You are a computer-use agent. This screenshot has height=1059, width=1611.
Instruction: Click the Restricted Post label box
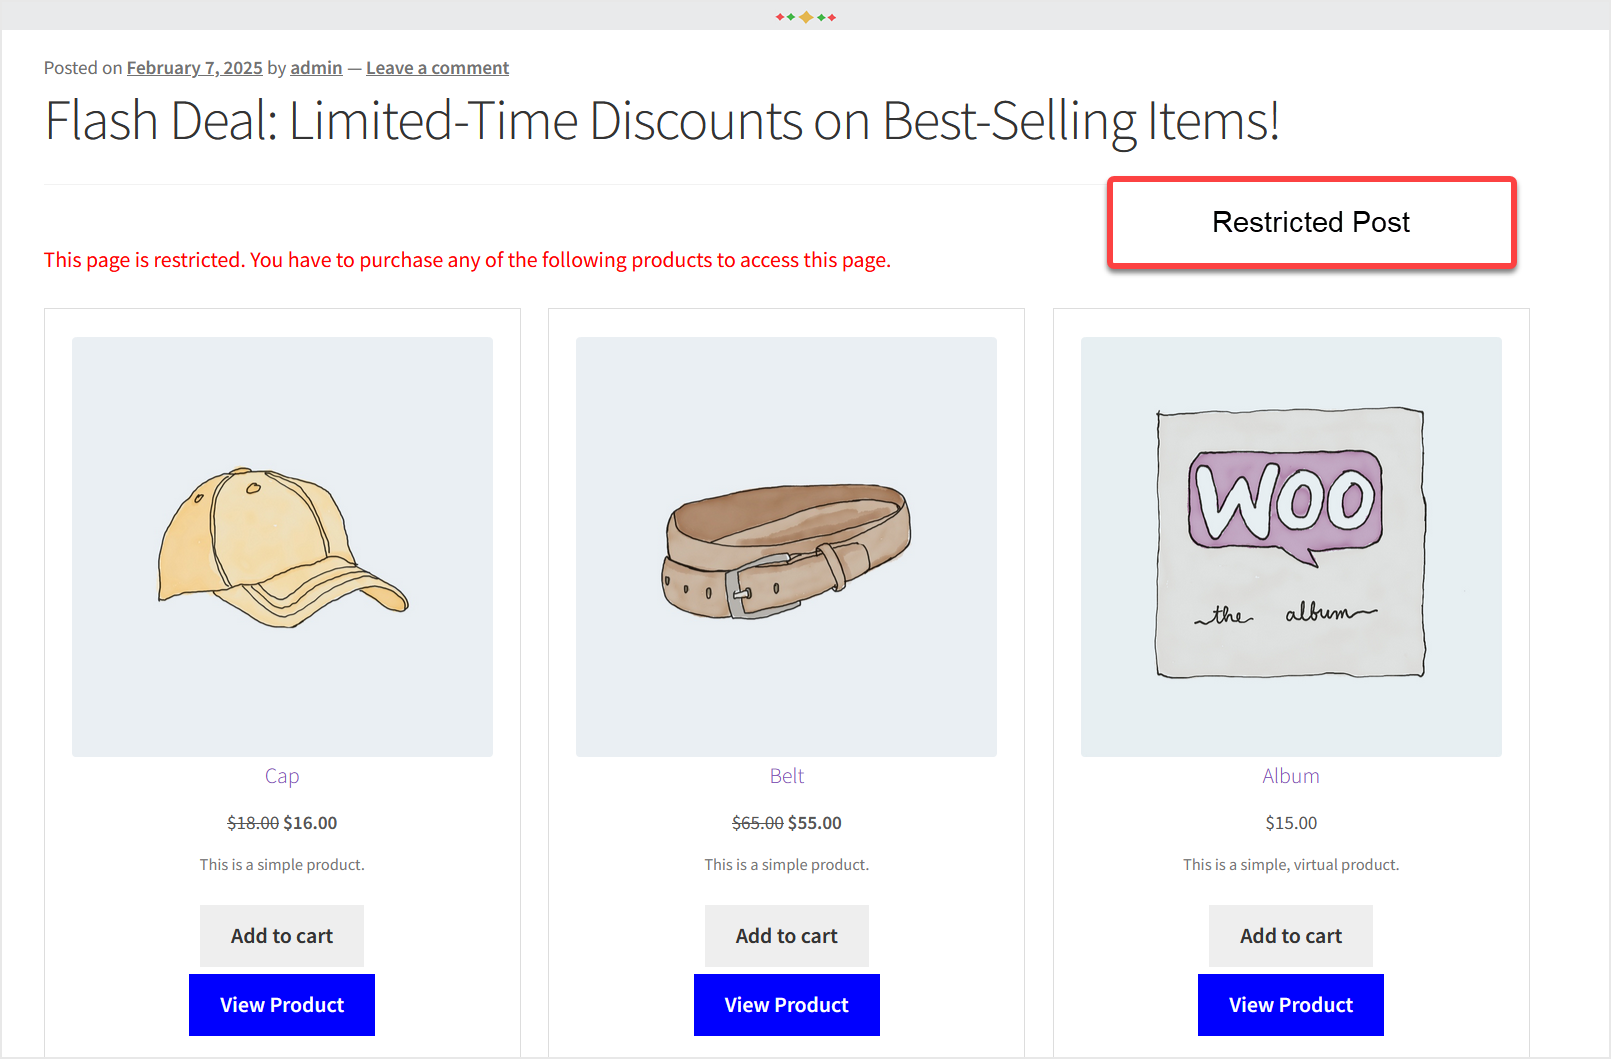point(1311,222)
